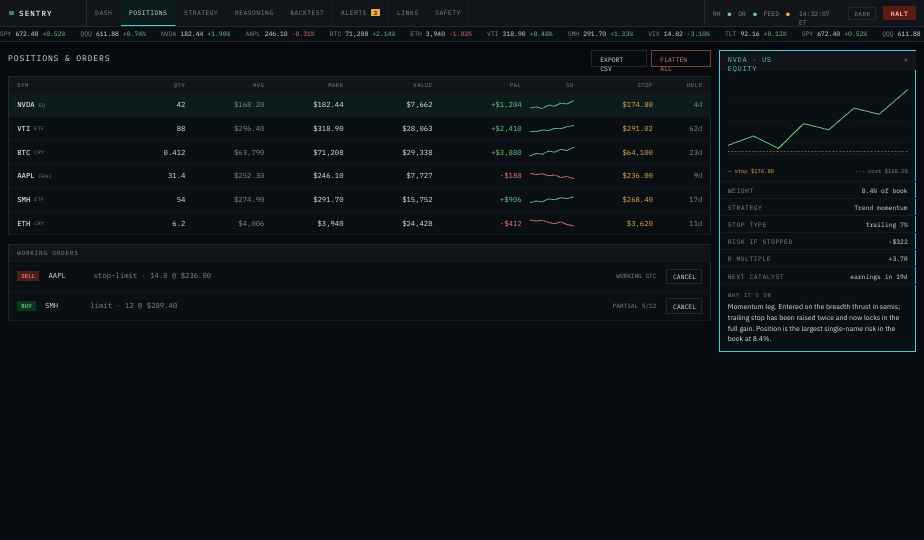Click the VTI sparkline chart
The height and width of the screenshot is (540, 924).
[x=552, y=129]
